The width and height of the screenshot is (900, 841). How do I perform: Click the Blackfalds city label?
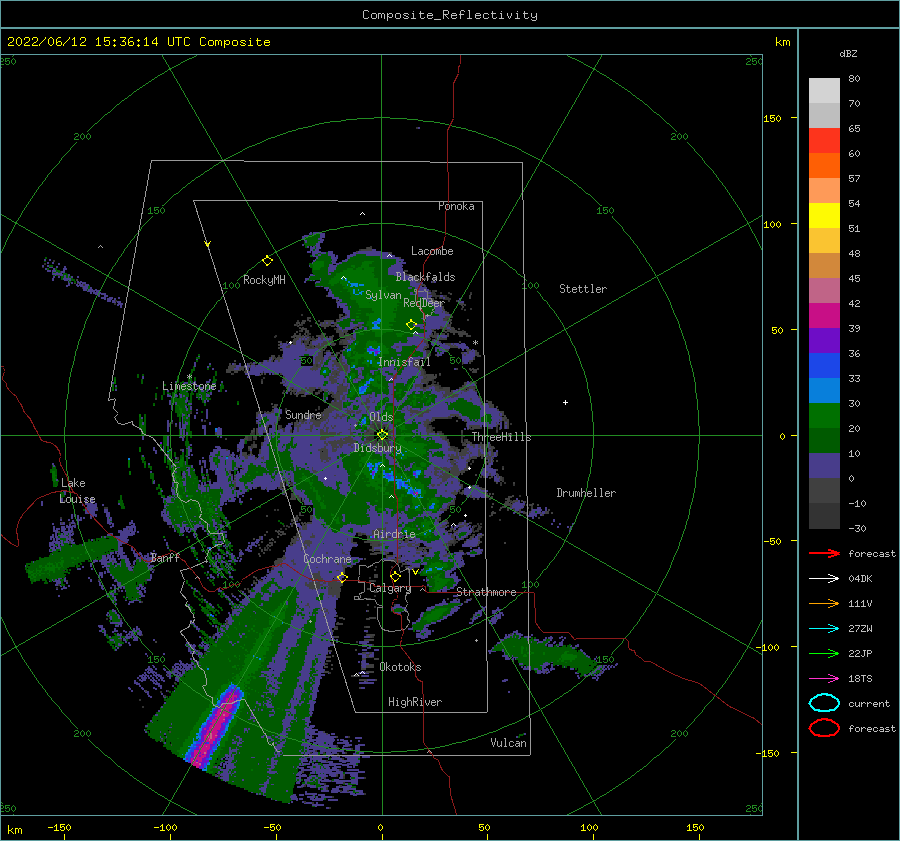tap(425, 277)
